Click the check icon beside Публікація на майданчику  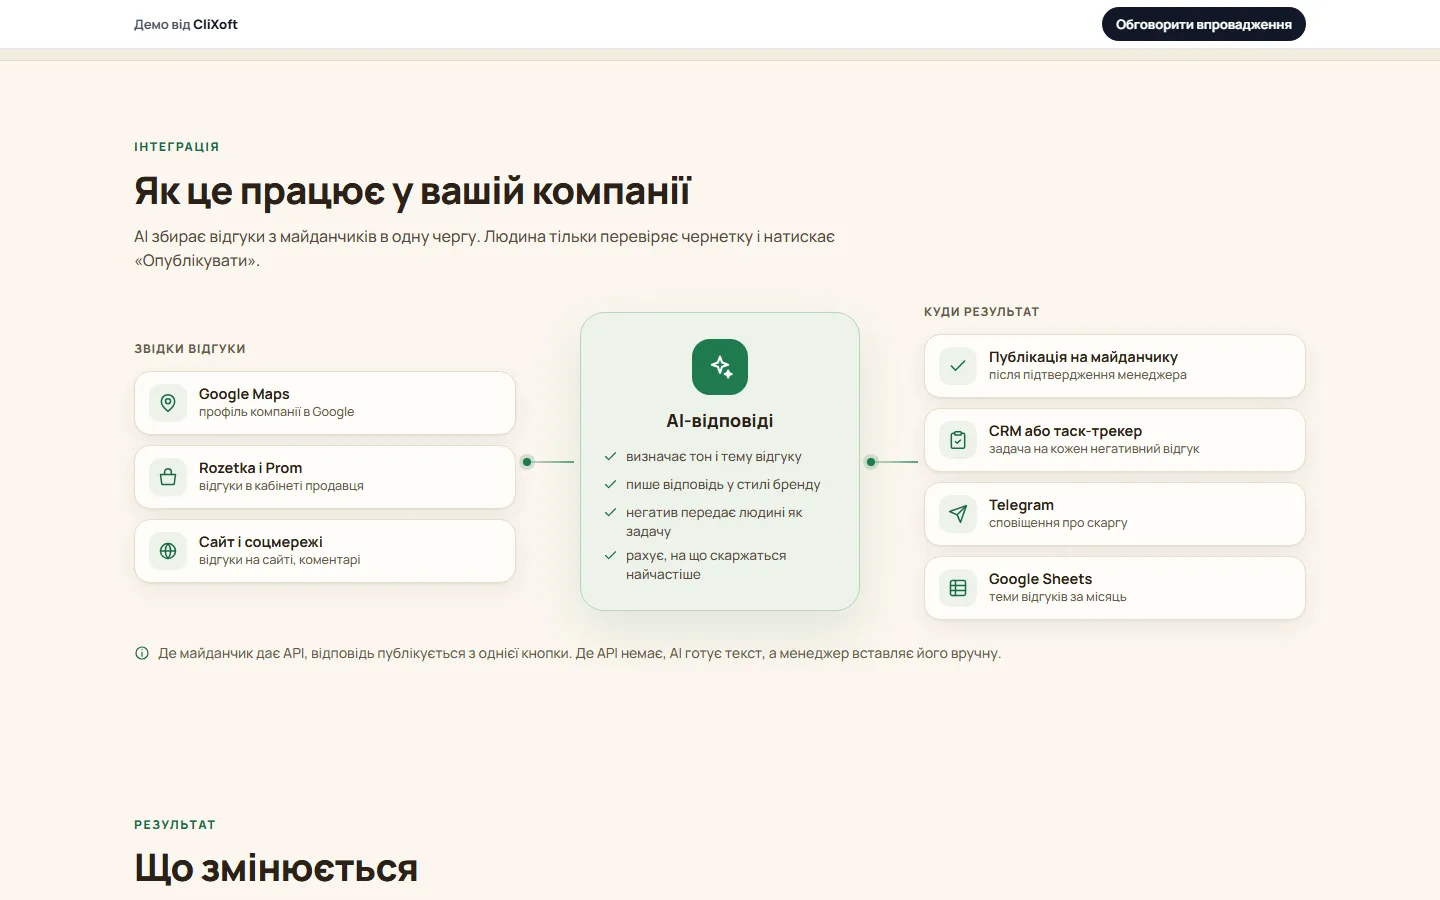(958, 366)
